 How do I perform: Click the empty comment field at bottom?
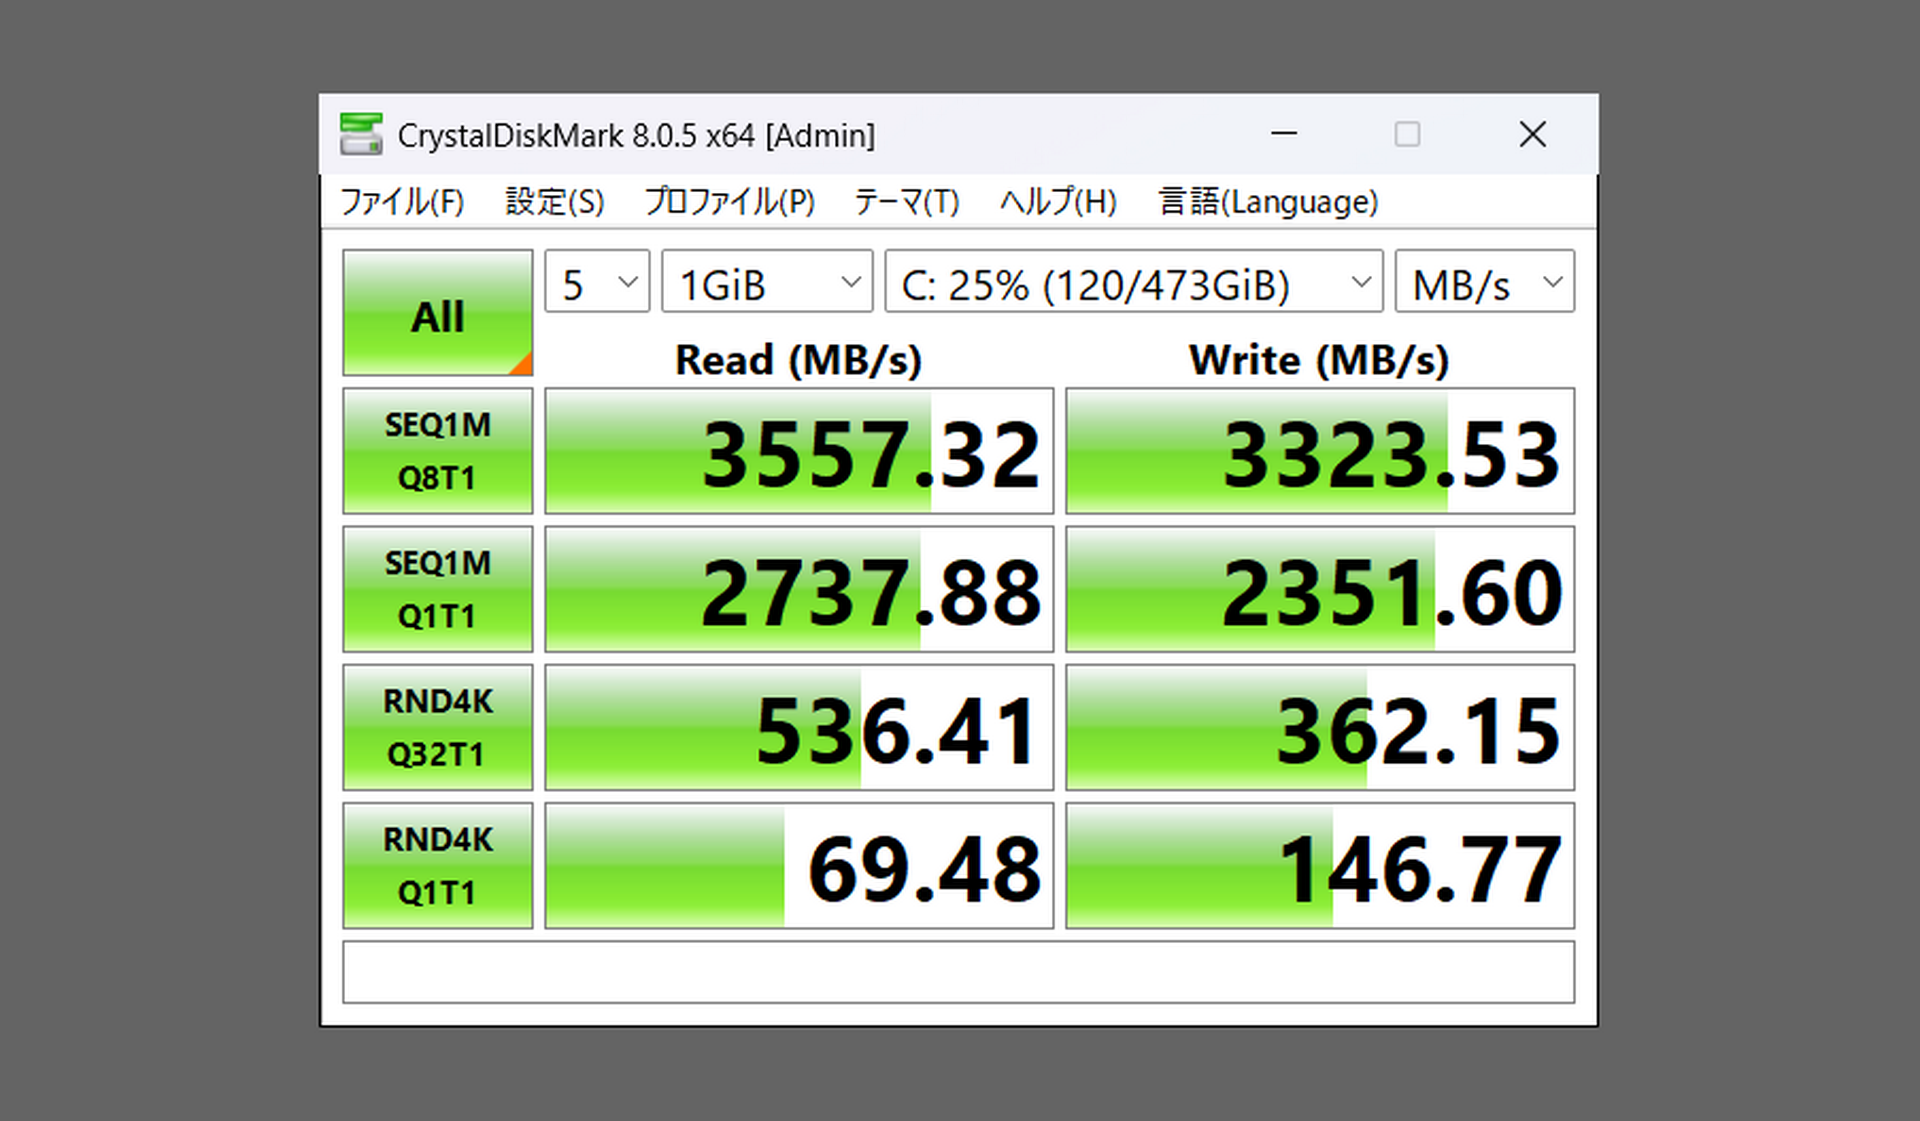point(958,972)
